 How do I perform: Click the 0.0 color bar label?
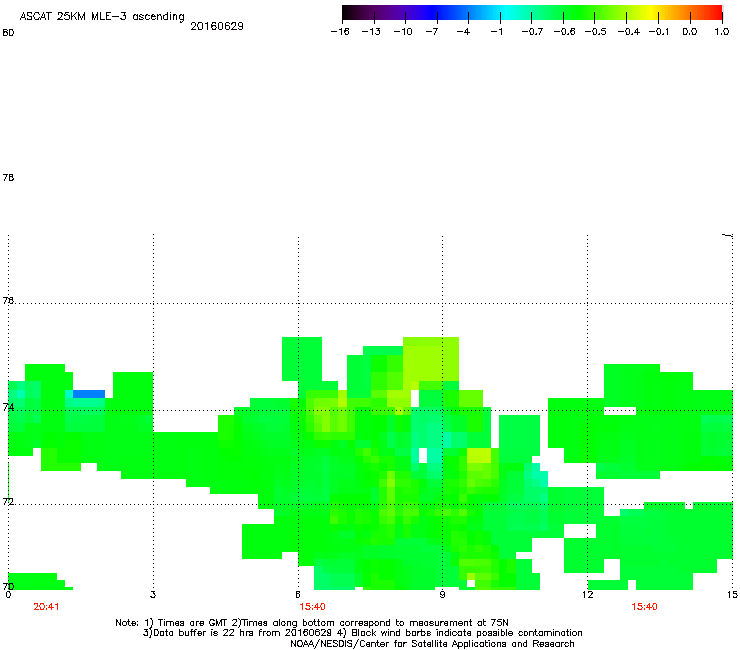(690, 32)
